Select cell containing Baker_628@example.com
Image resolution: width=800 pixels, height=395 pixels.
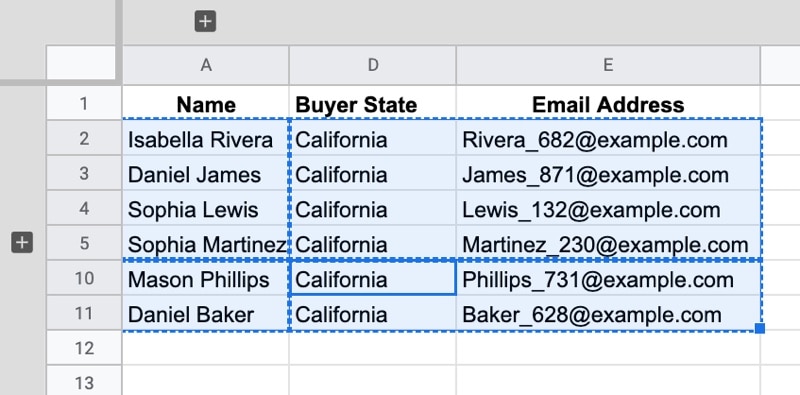click(x=608, y=314)
